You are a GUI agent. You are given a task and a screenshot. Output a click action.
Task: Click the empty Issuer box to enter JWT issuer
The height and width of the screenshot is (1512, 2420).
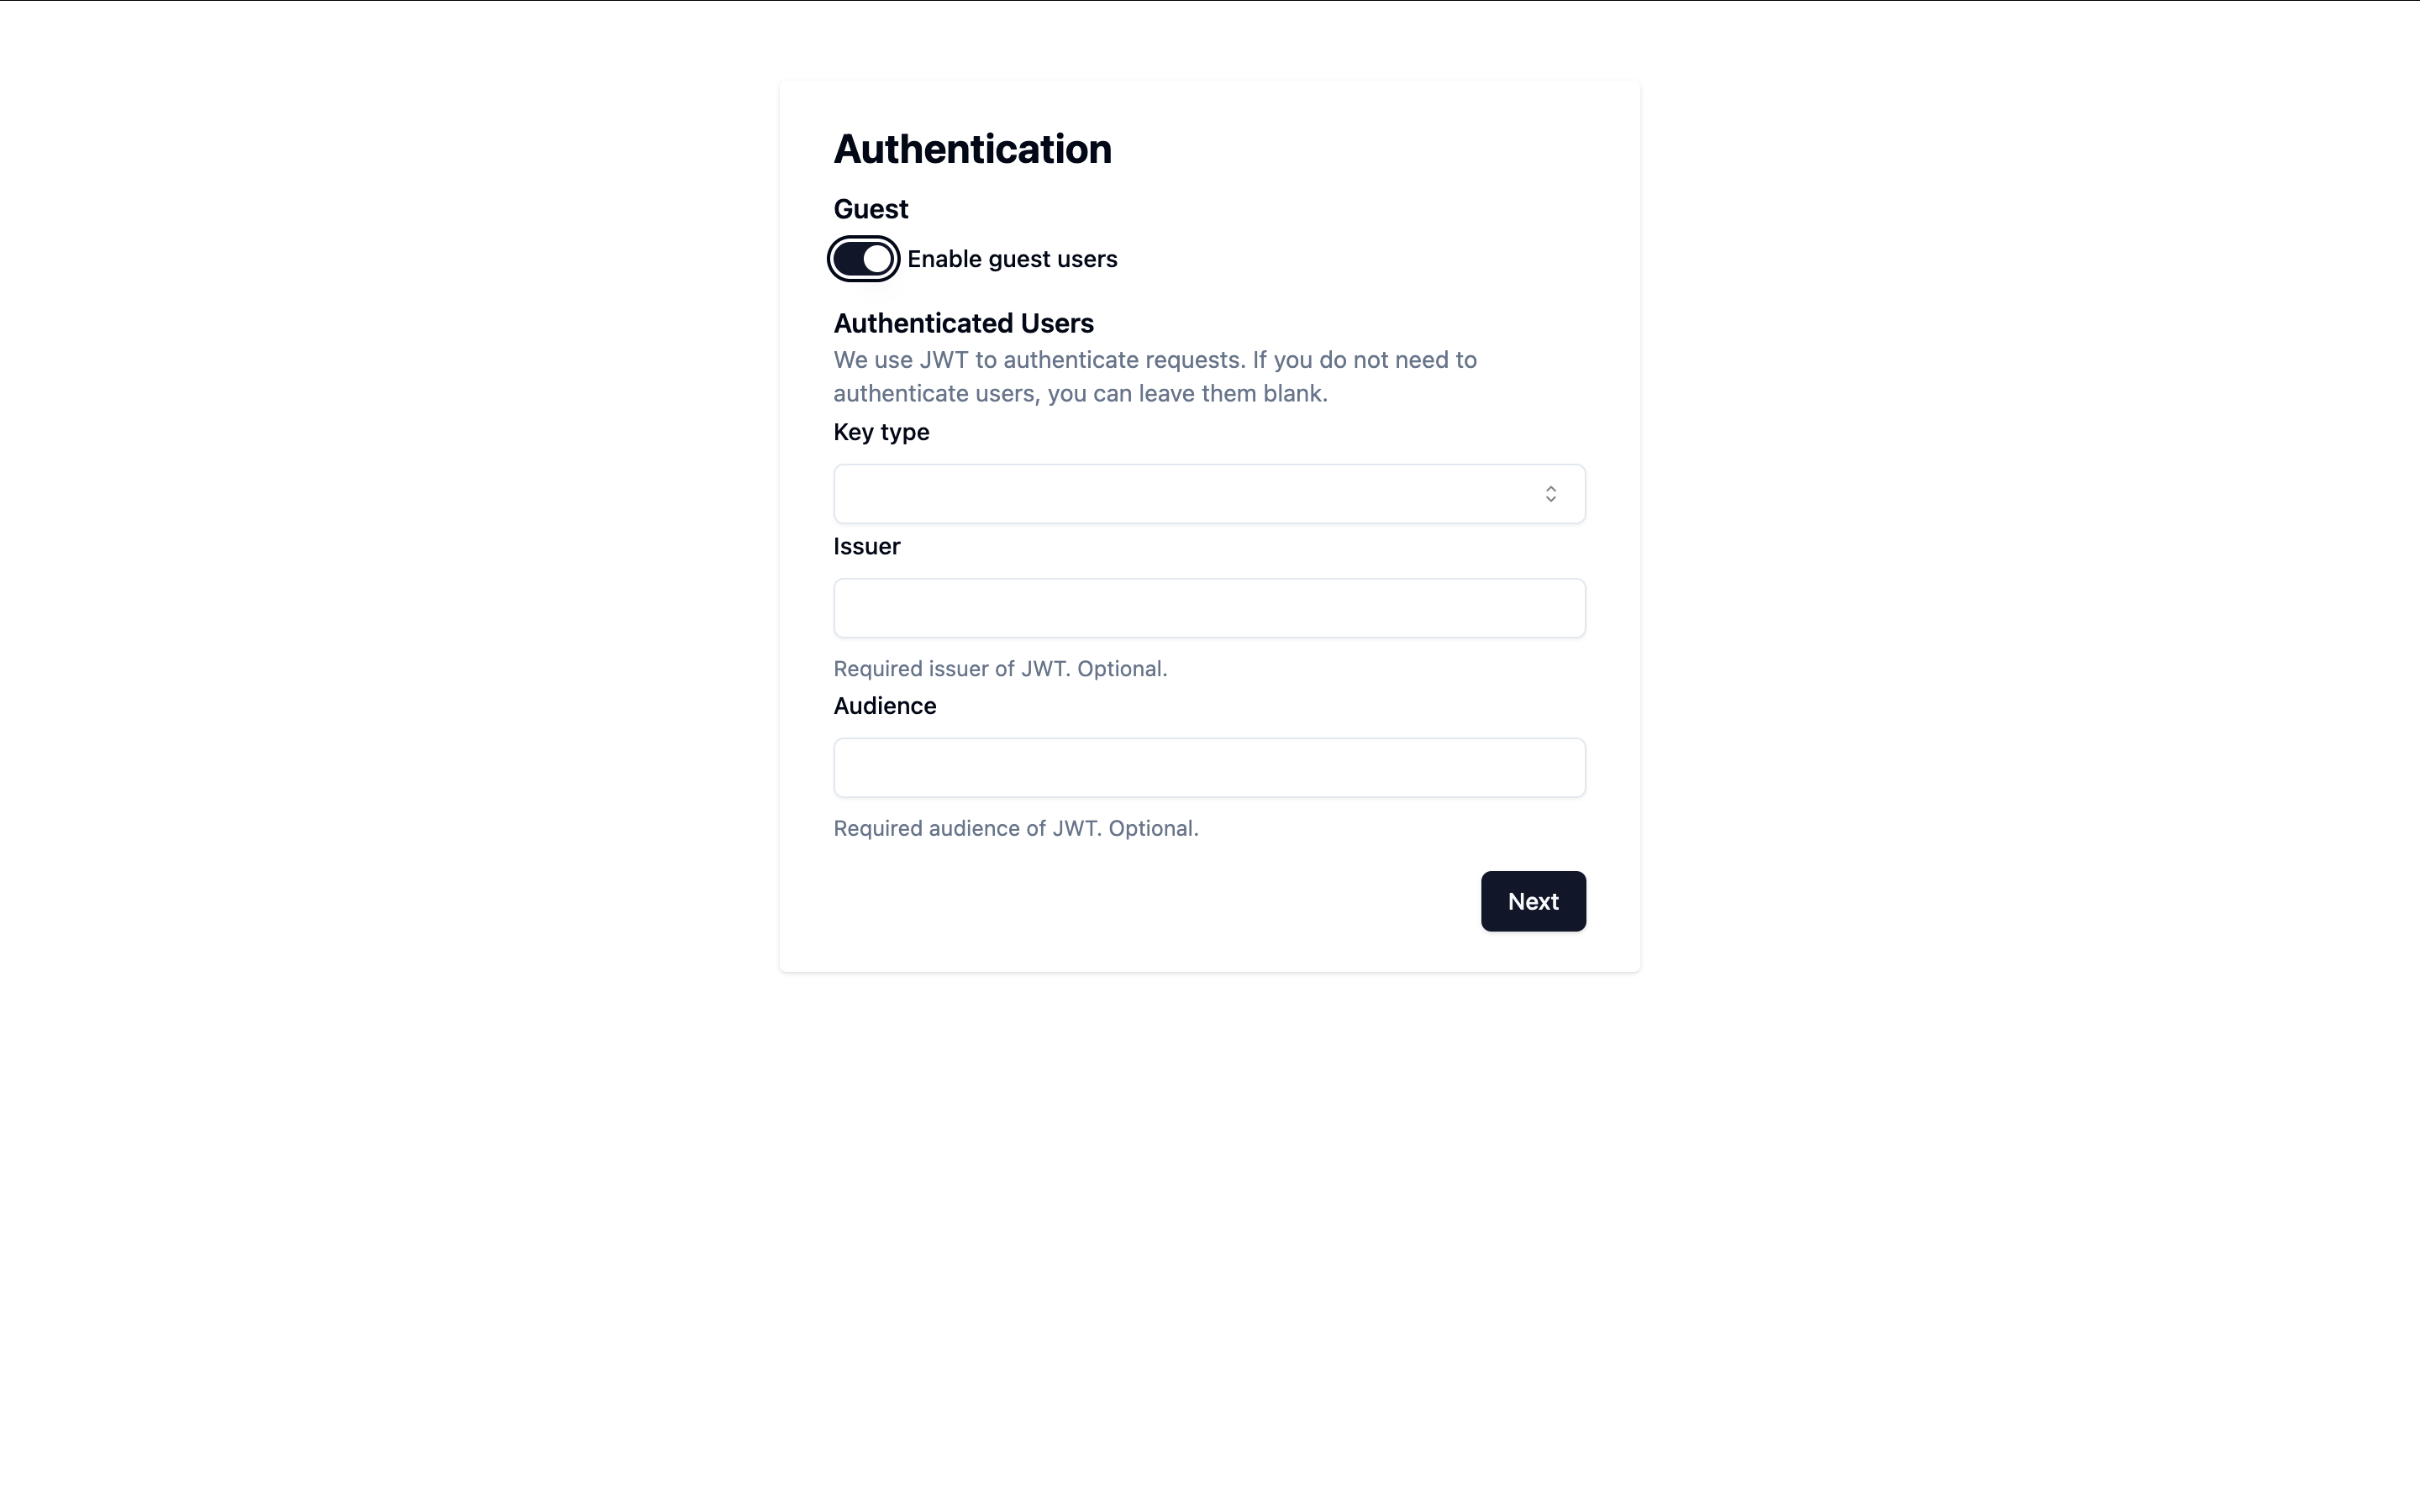(1208, 607)
